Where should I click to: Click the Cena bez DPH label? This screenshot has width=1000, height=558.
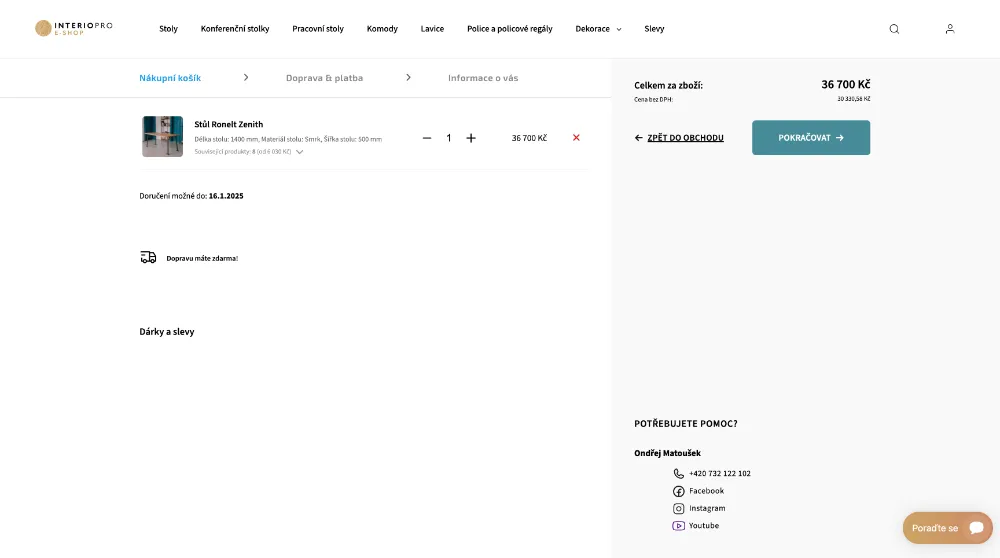pyautogui.click(x=653, y=99)
